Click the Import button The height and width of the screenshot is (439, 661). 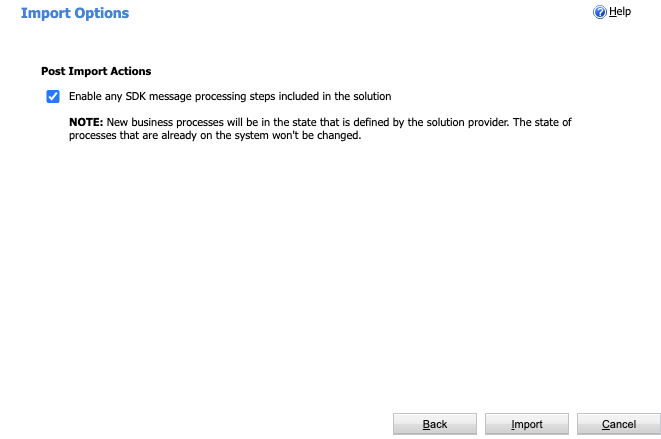click(x=527, y=424)
